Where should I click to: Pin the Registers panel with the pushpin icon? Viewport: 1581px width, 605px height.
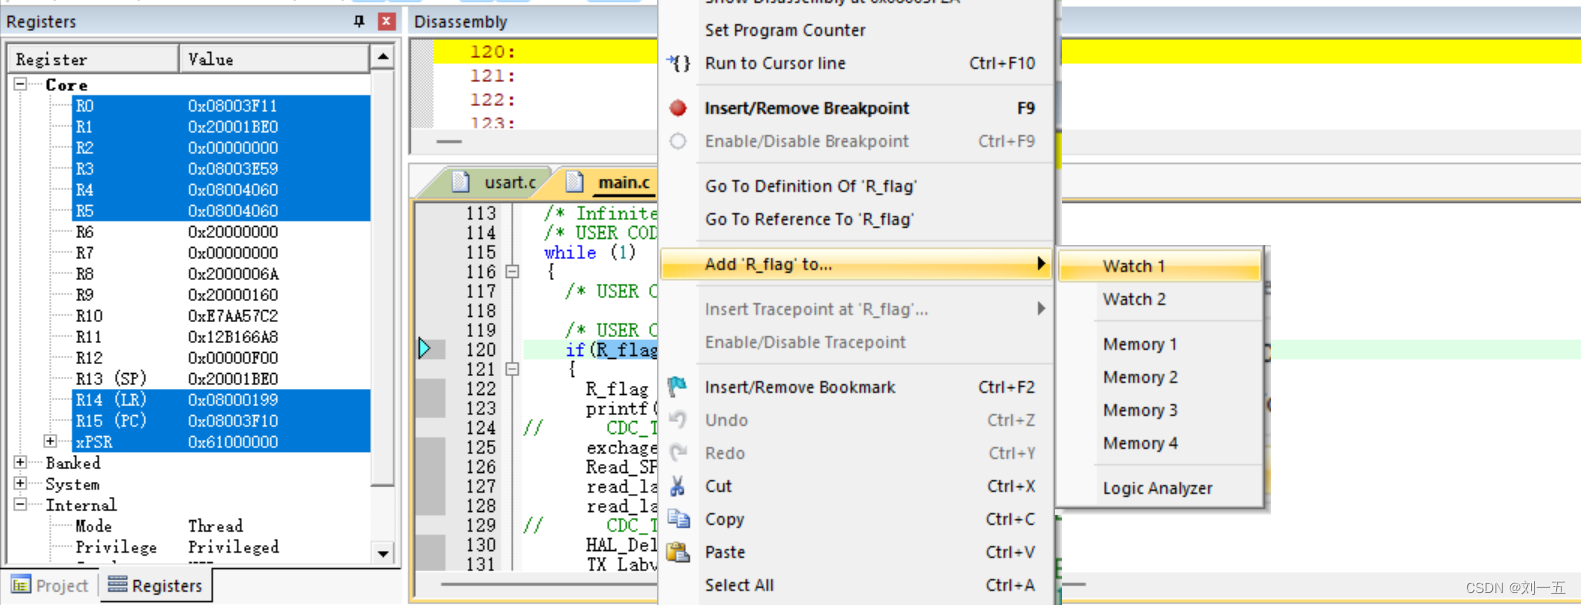[359, 21]
